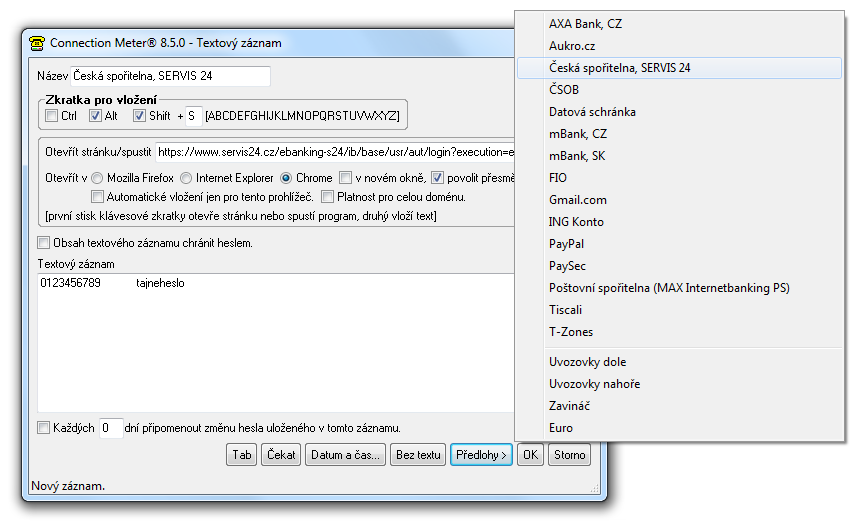Click the window resize grip in status bar
The image size is (862, 524).
click(x=594, y=488)
